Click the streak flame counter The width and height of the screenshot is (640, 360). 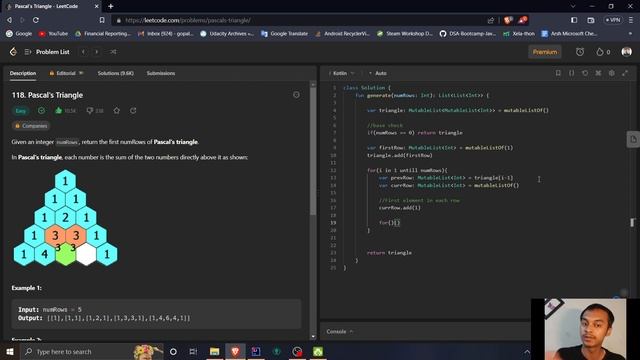[603, 52]
